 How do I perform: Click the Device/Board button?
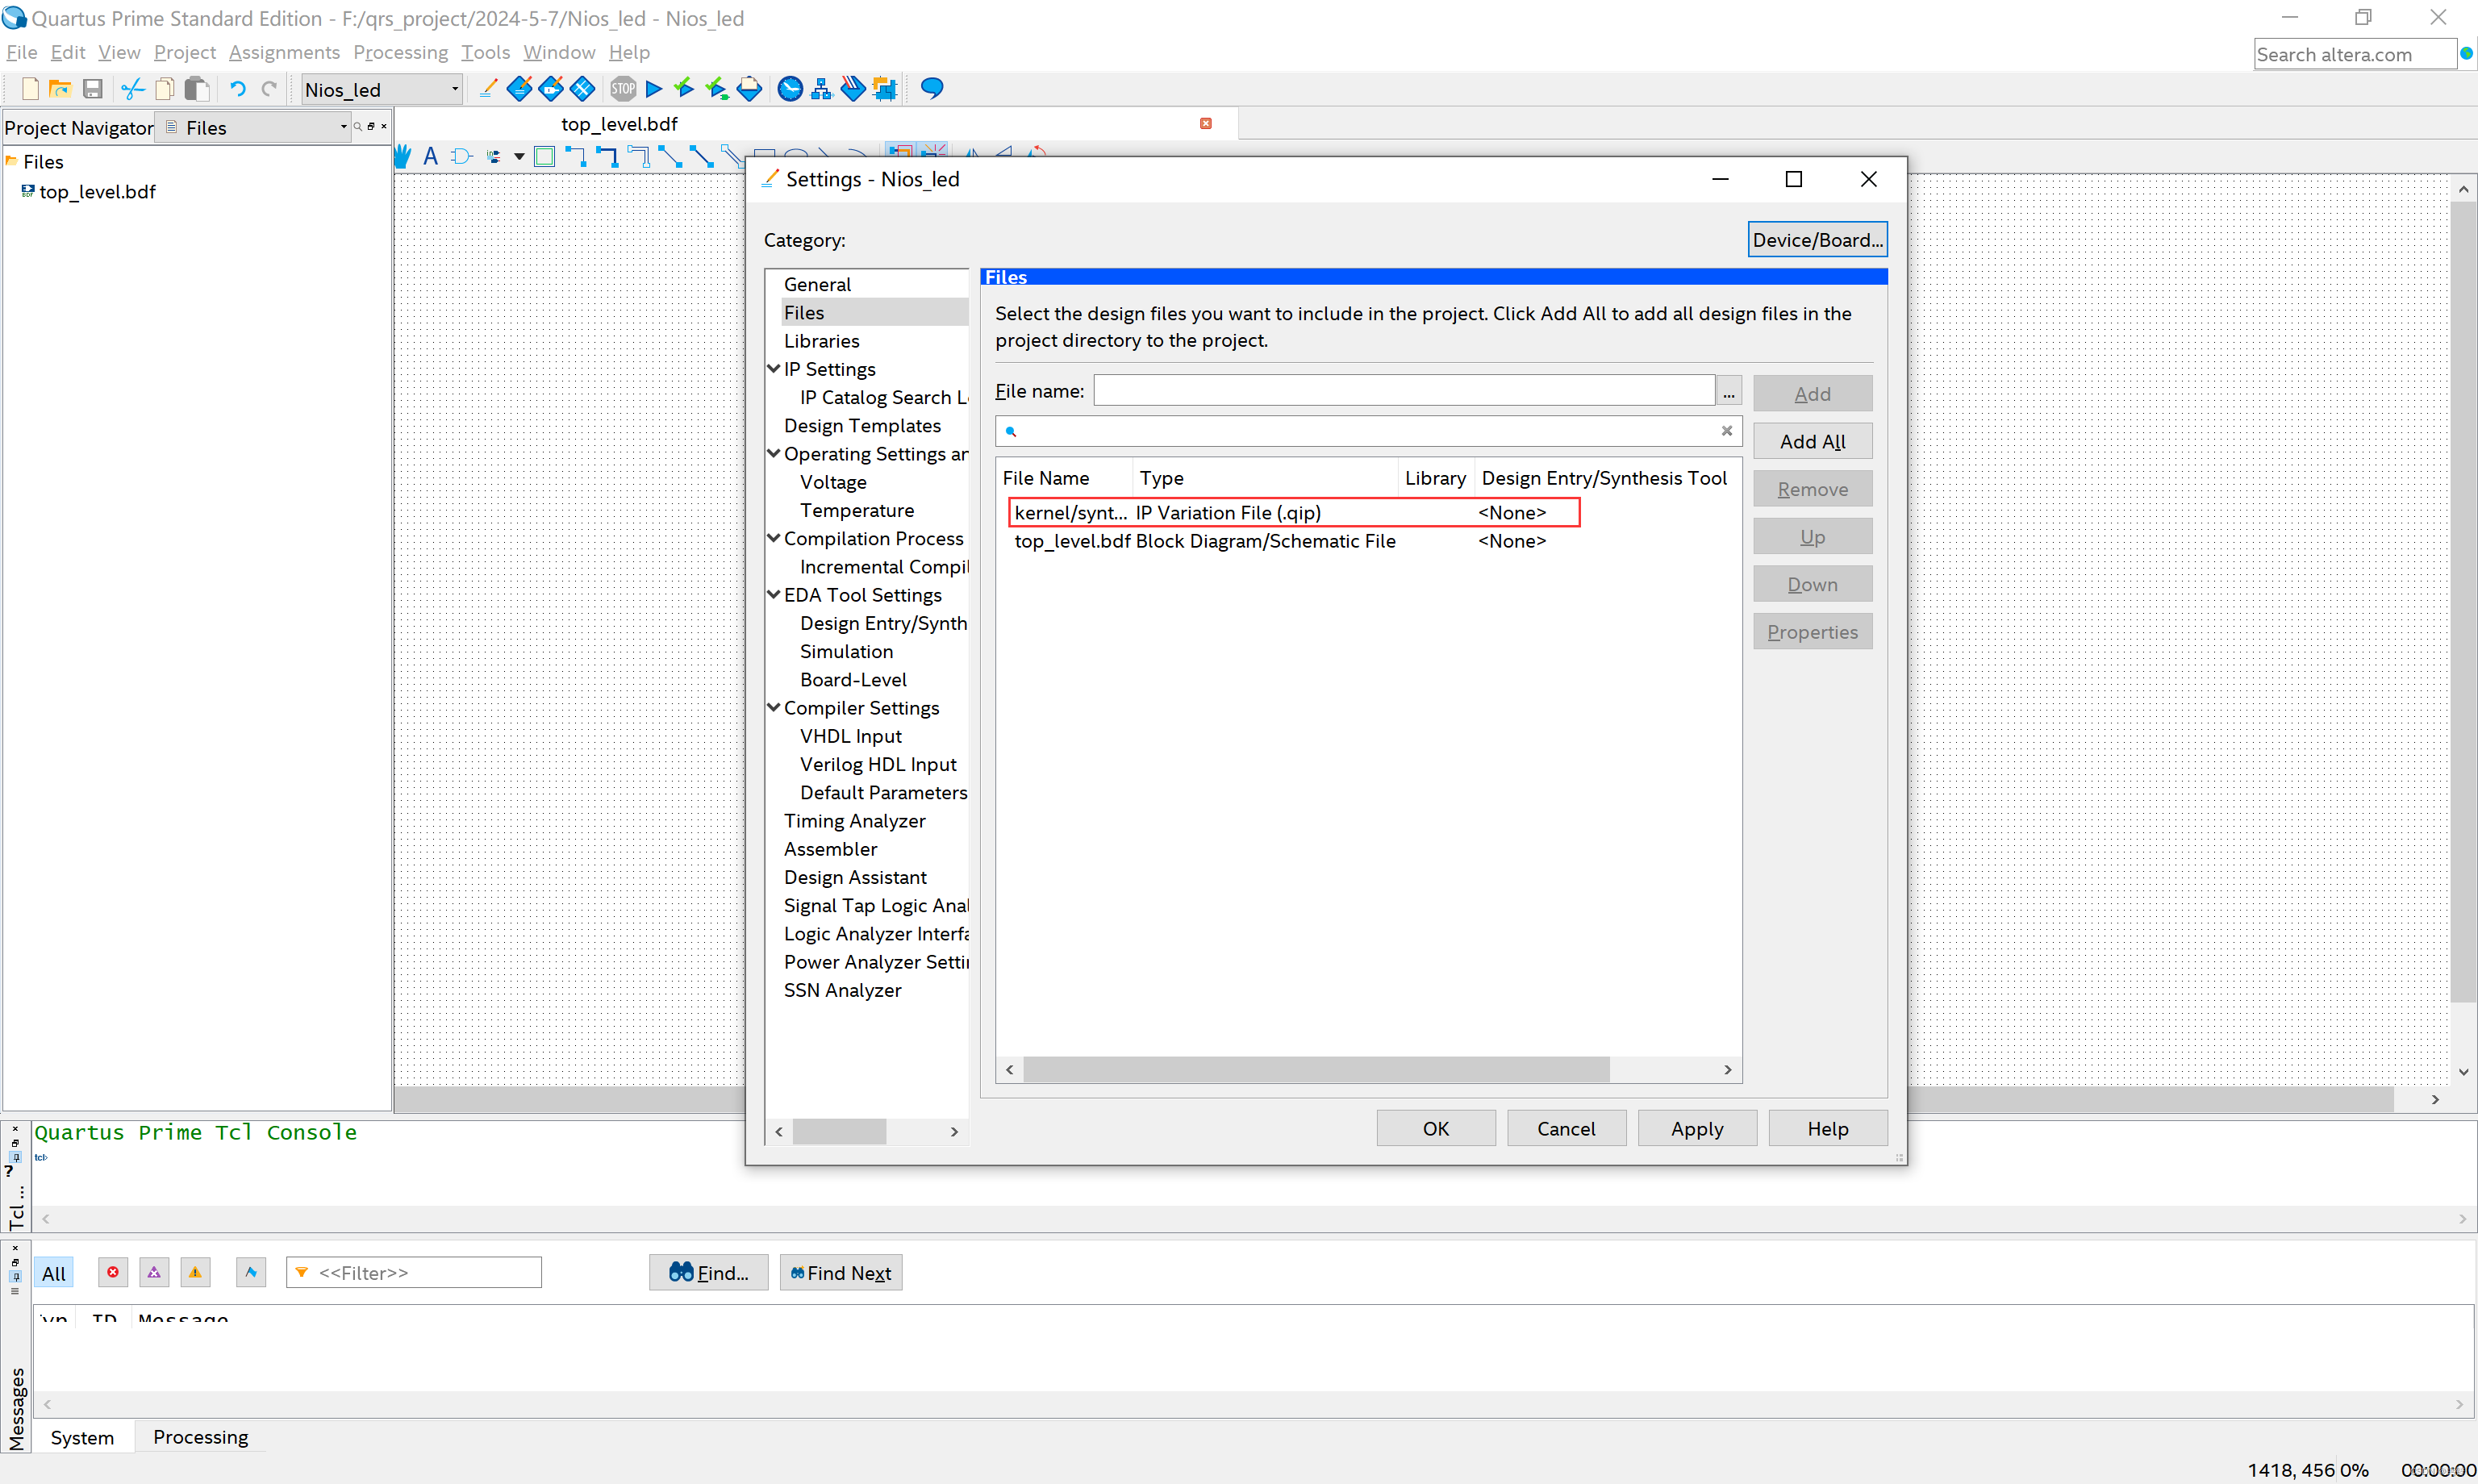click(1816, 239)
